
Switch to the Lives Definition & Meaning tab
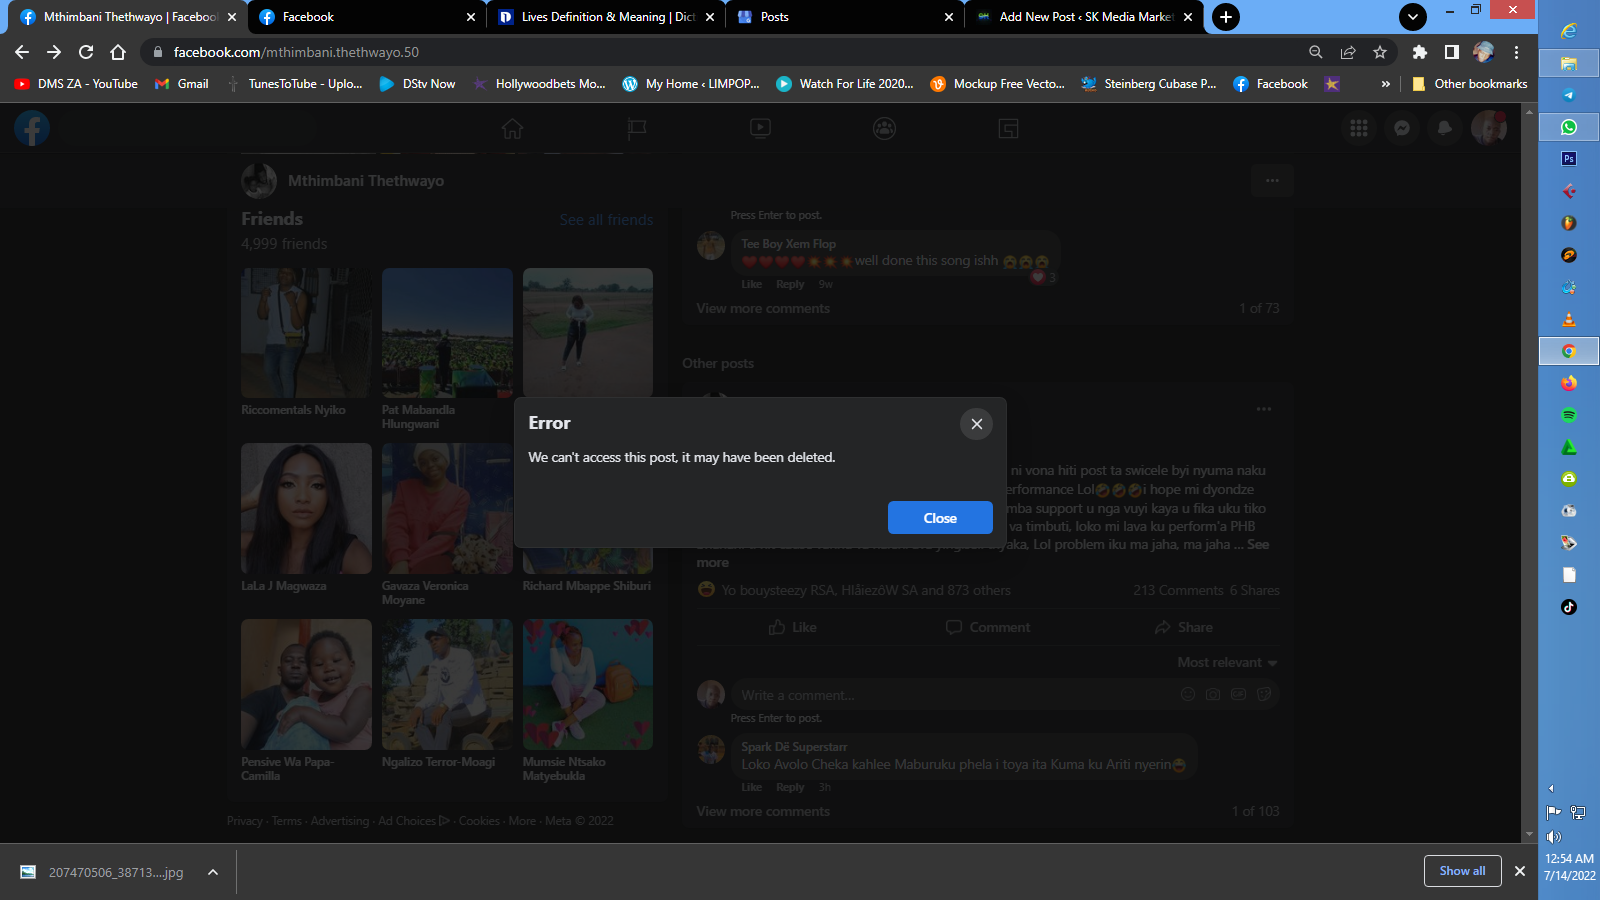pyautogui.click(x=605, y=17)
